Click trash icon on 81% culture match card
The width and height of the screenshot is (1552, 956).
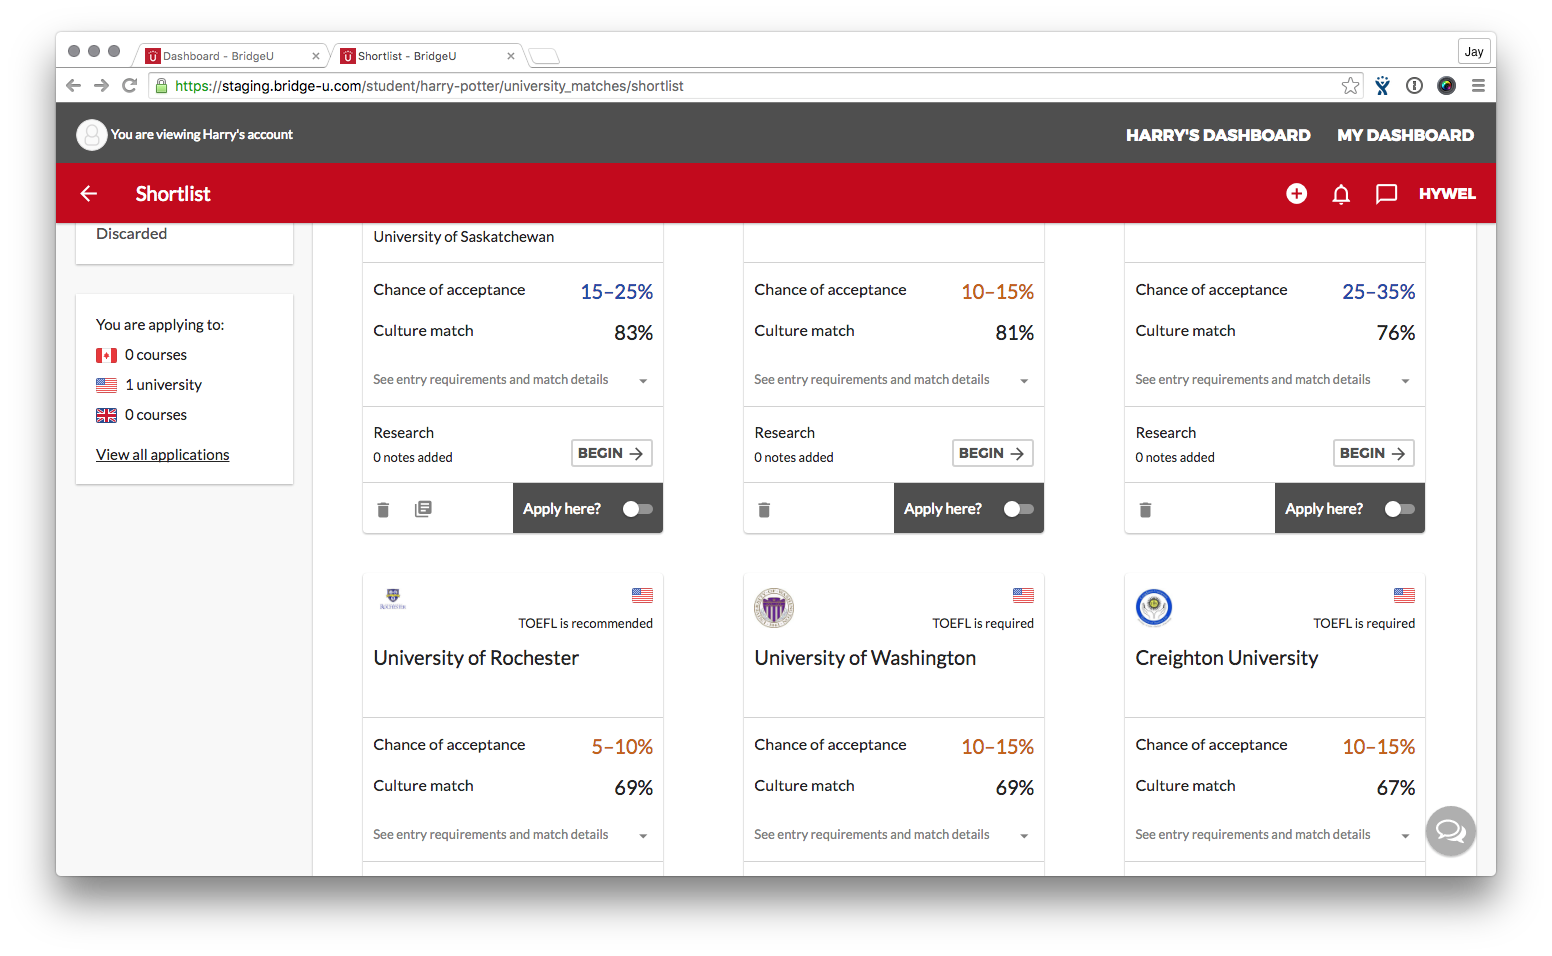[x=764, y=510]
